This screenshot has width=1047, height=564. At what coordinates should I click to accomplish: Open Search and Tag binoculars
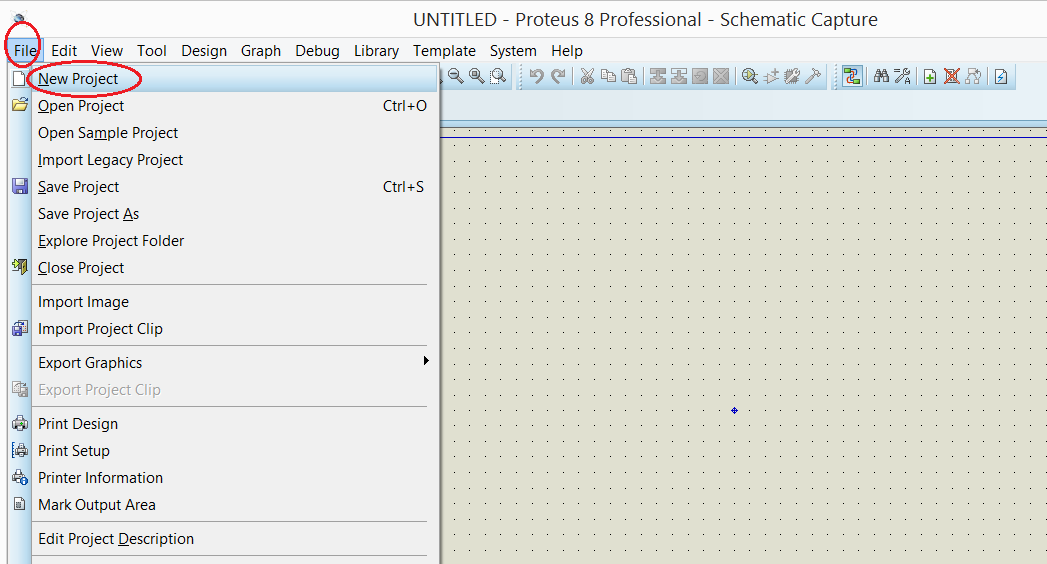pyautogui.click(x=881, y=76)
